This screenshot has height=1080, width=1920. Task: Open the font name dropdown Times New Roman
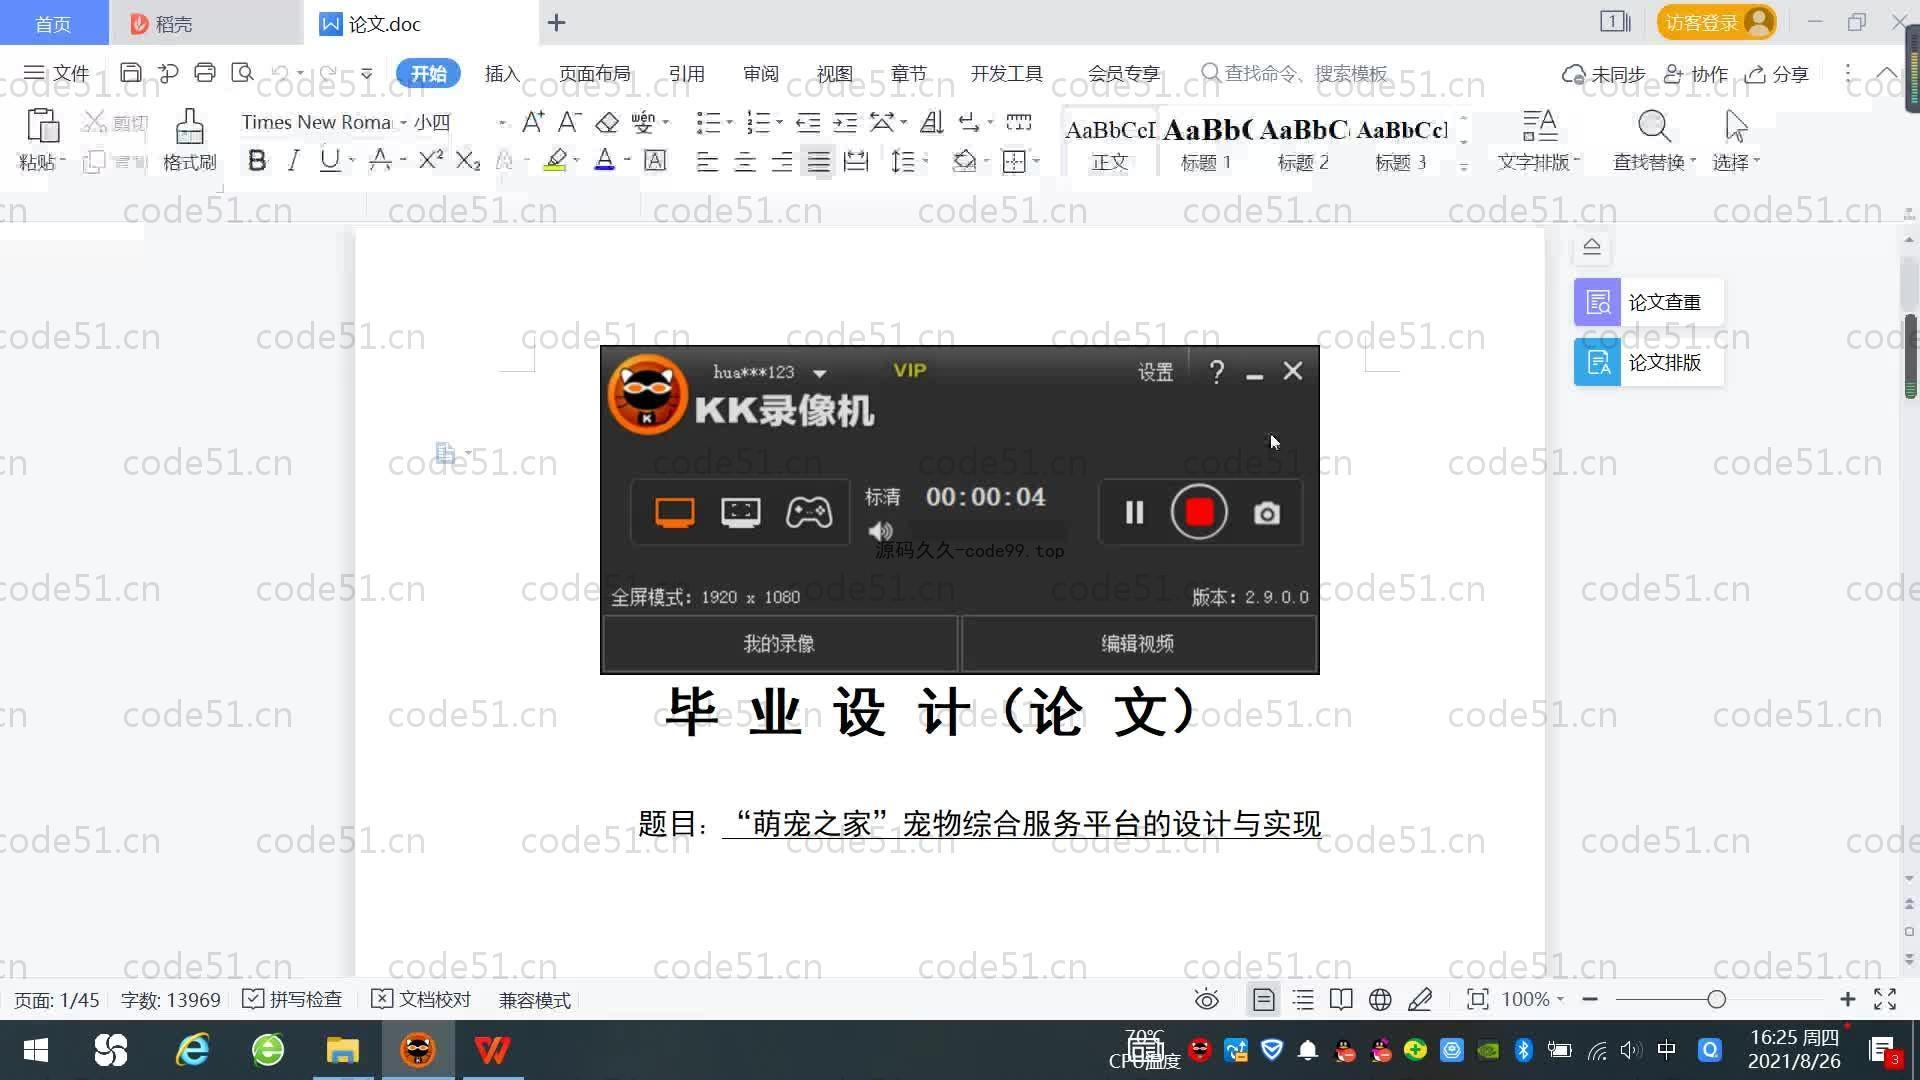click(x=403, y=122)
